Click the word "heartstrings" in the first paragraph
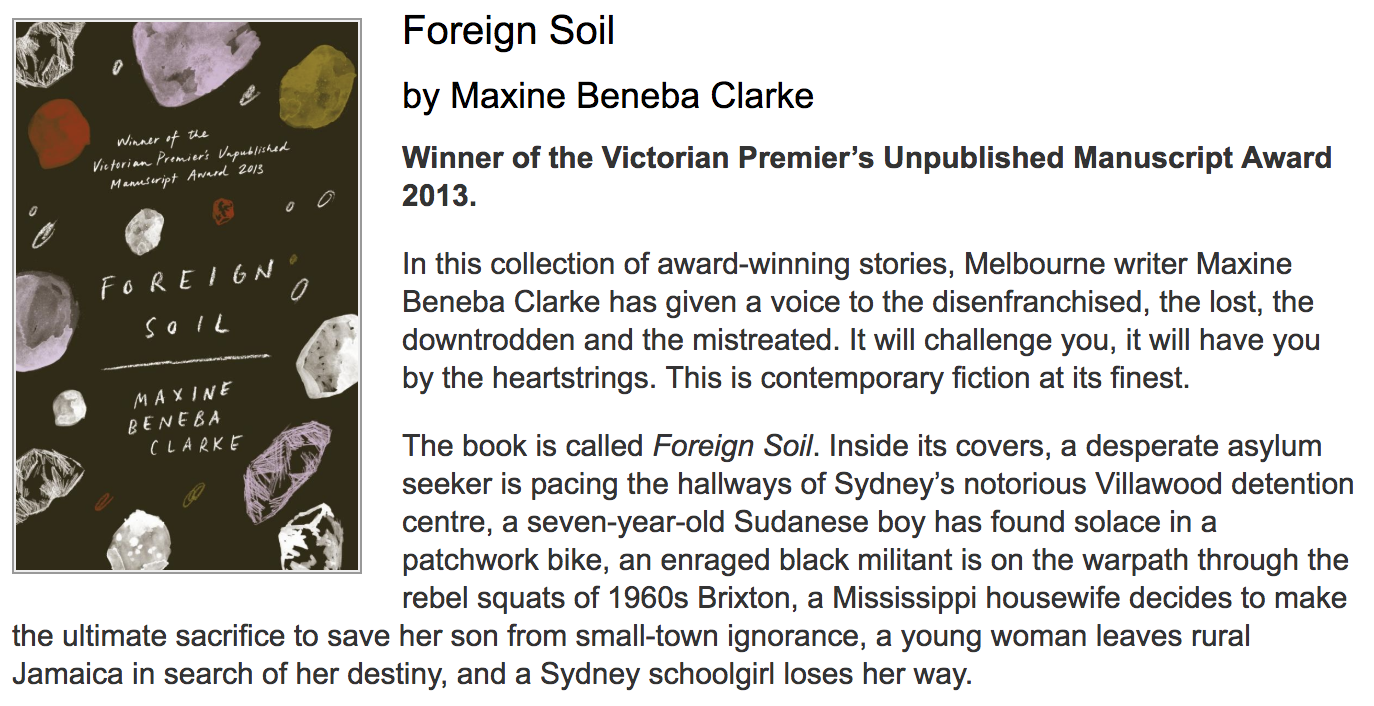 point(556,380)
